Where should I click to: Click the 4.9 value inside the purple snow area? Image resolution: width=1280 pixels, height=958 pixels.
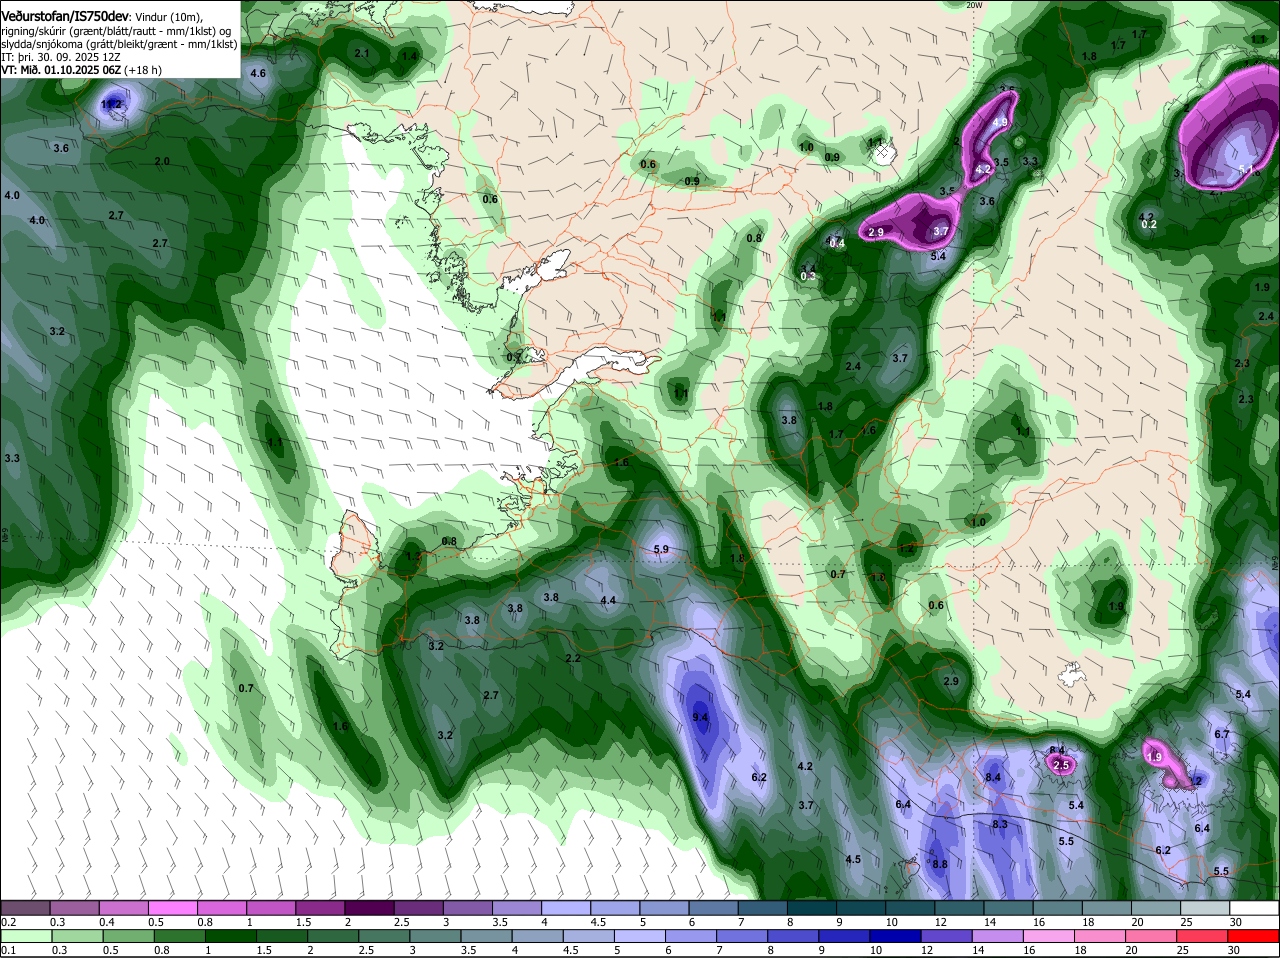(999, 123)
